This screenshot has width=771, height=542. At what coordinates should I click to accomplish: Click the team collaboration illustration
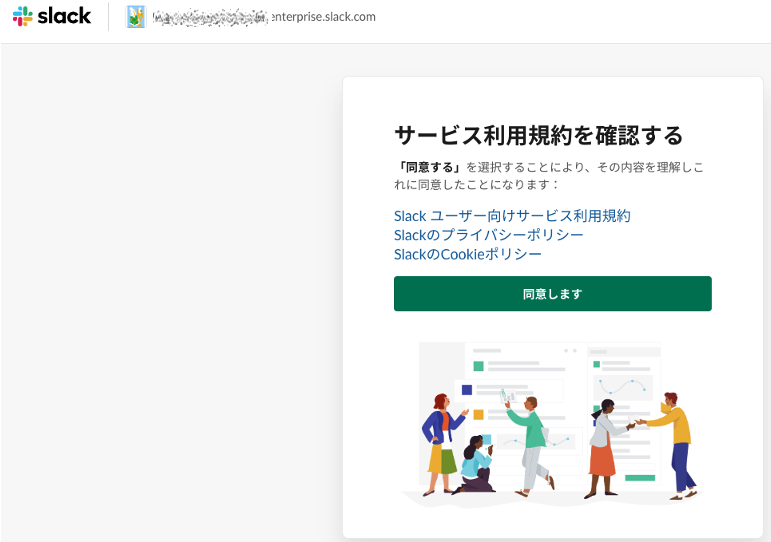553,423
